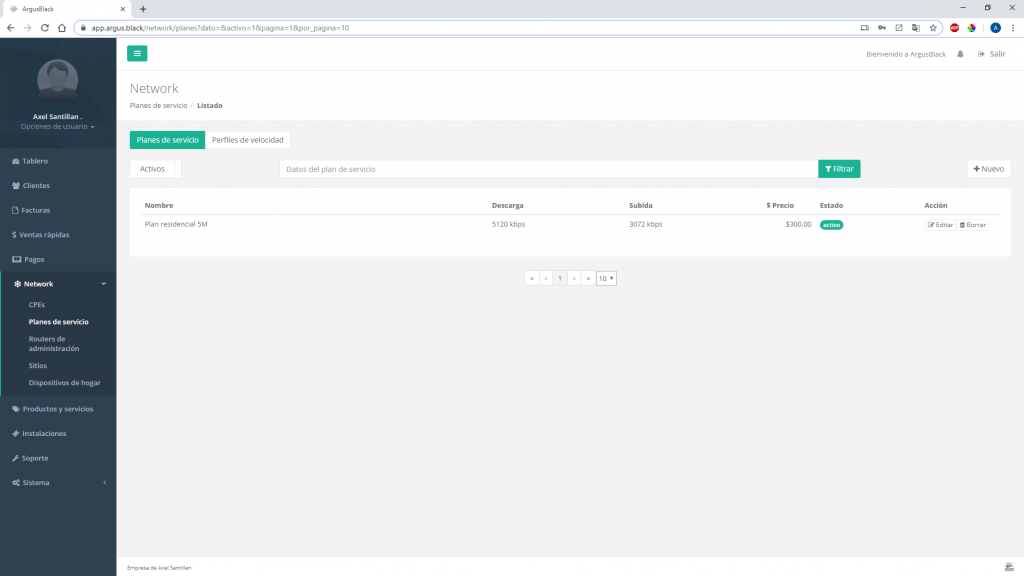The height and width of the screenshot is (576, 1024).
Task: Click the red ad blocker extension icon
Action: pyautogui.click(x=955, y=28)
